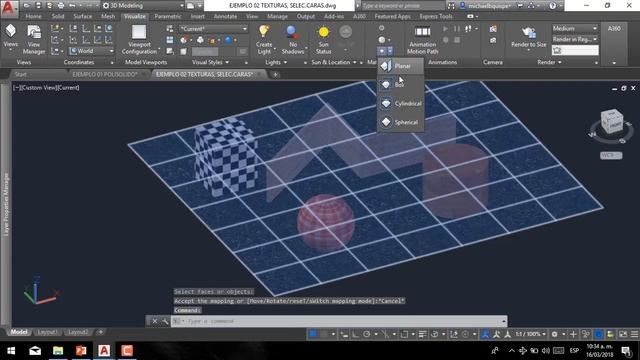Screen dimensions: 640x360
Task: Open the Output ribbon tab
Action: 306,16
